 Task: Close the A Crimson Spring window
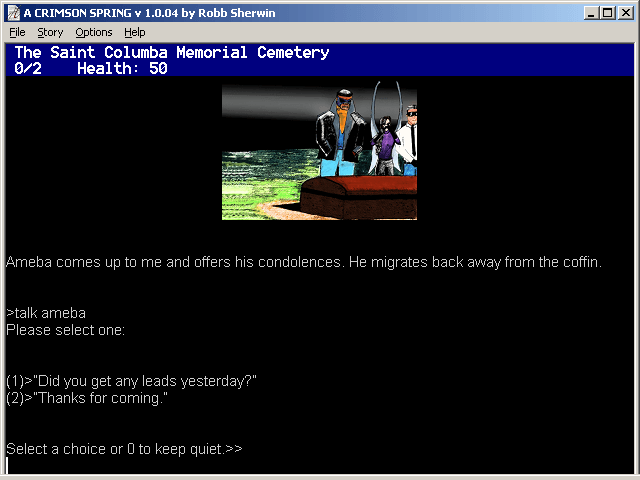(x=625, y=13)
